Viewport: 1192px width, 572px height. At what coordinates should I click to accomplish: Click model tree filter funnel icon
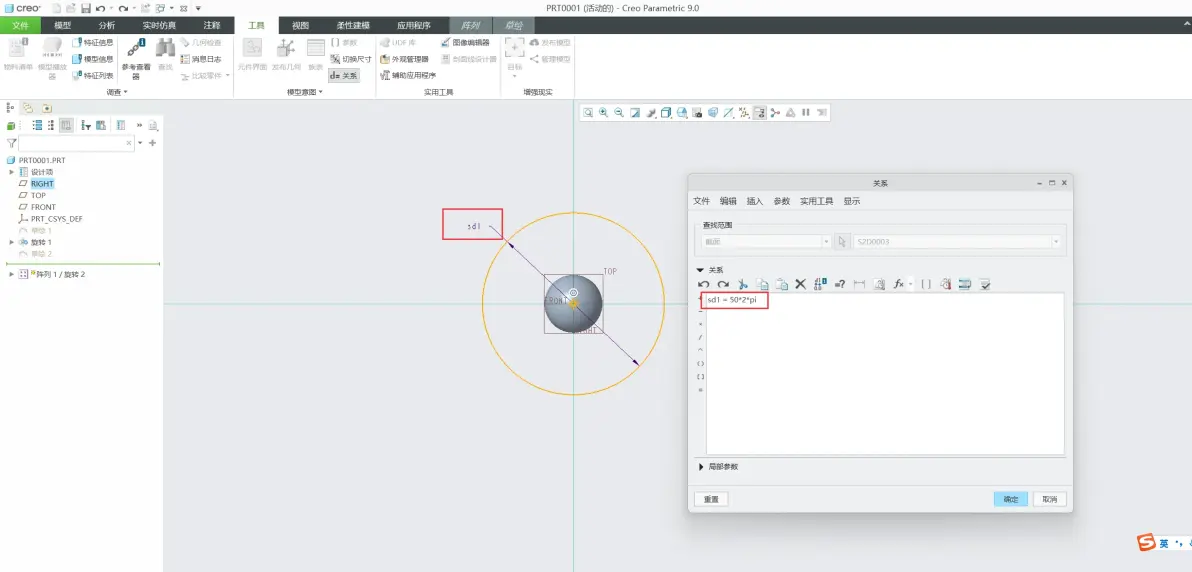click(11, 143)
